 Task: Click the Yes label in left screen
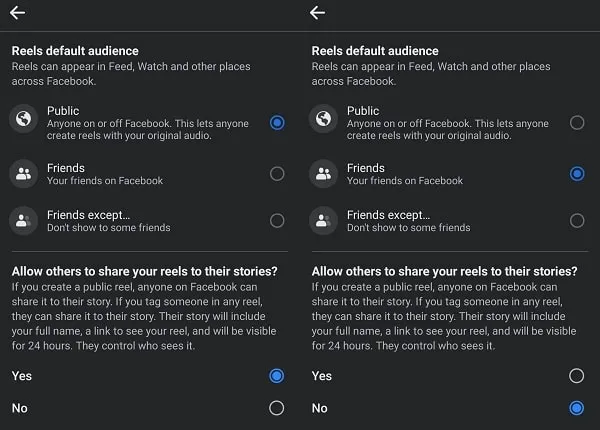(x=22, y=376)
